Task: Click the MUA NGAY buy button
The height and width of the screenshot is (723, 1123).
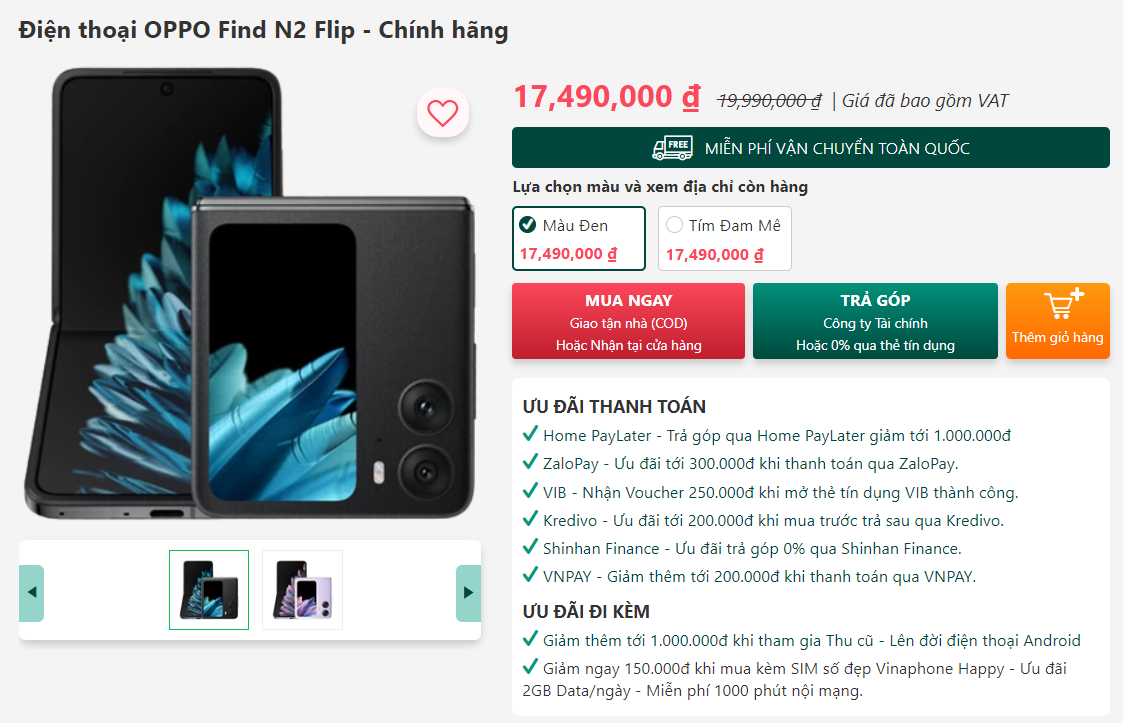Action: point(628,321)
